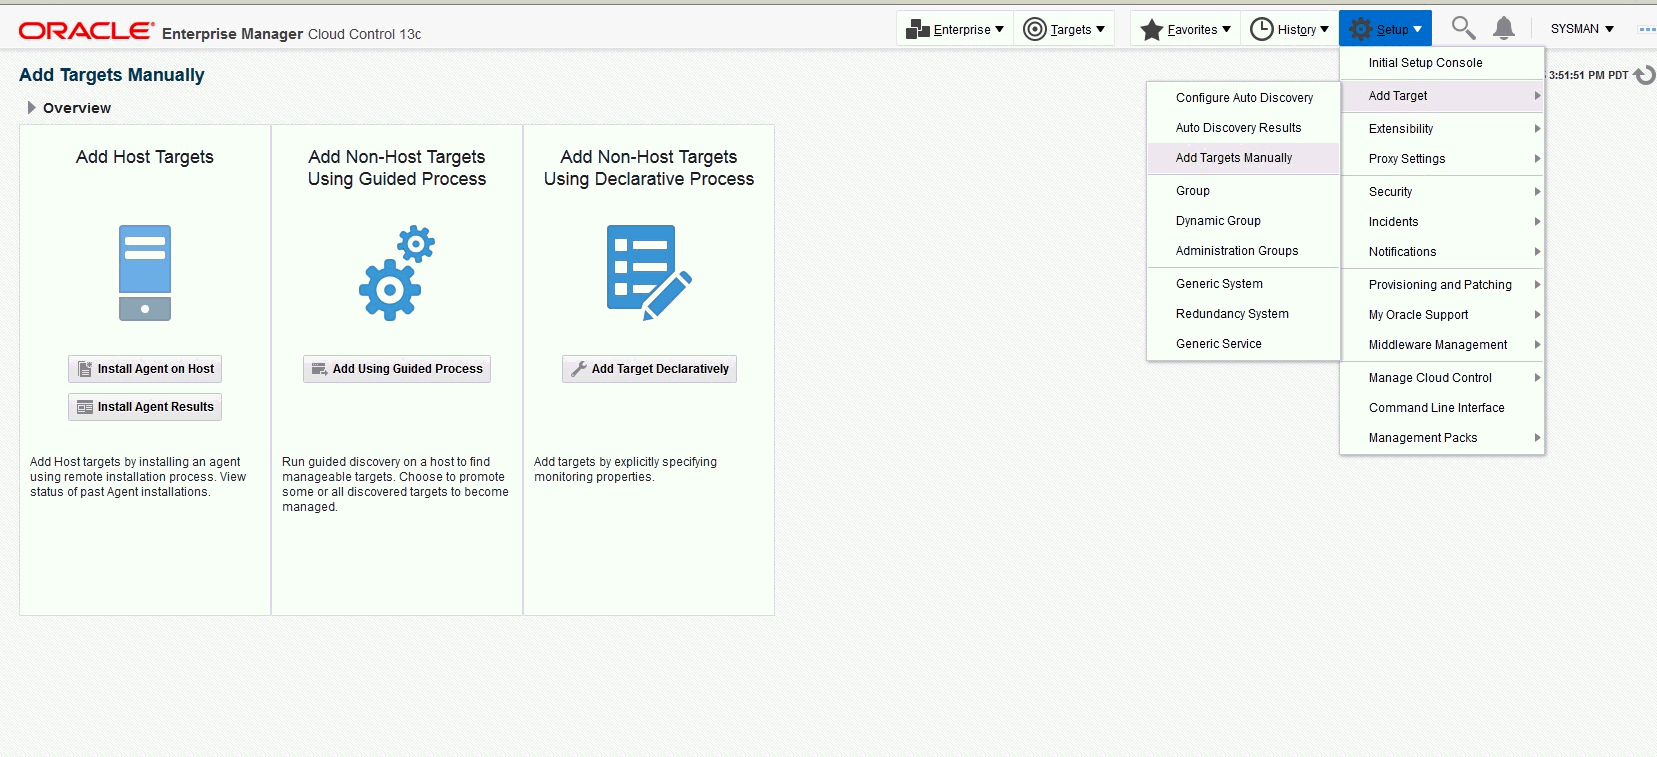Choose Configure Auto Discovery
This screenshot has height=757, width=1657.
tap(1243, 98)
